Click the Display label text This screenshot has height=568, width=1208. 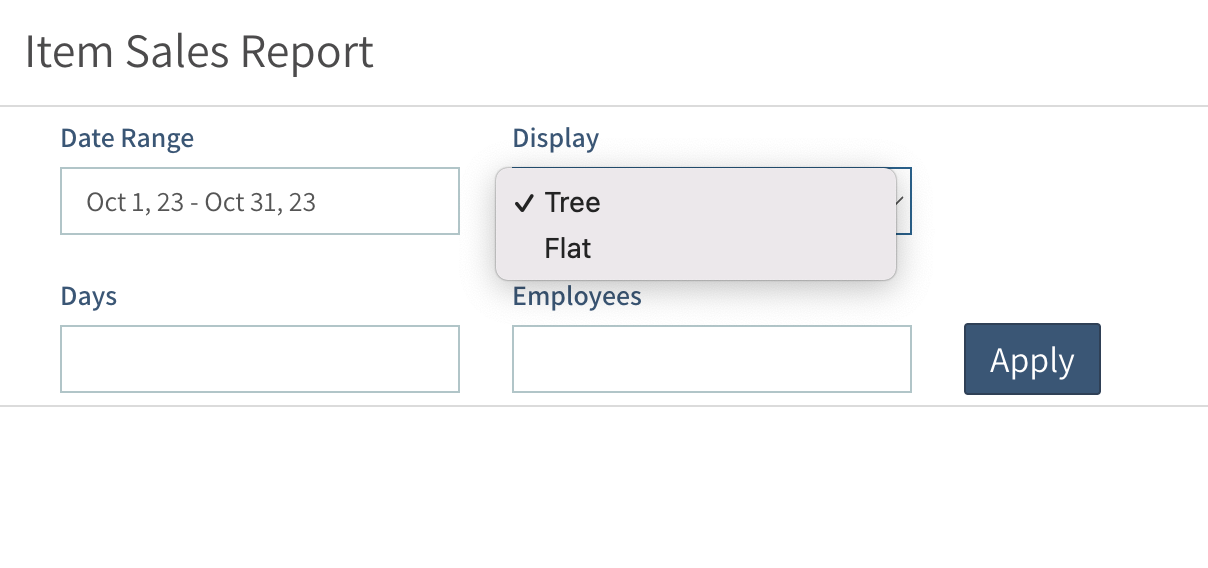pos(555,138)
